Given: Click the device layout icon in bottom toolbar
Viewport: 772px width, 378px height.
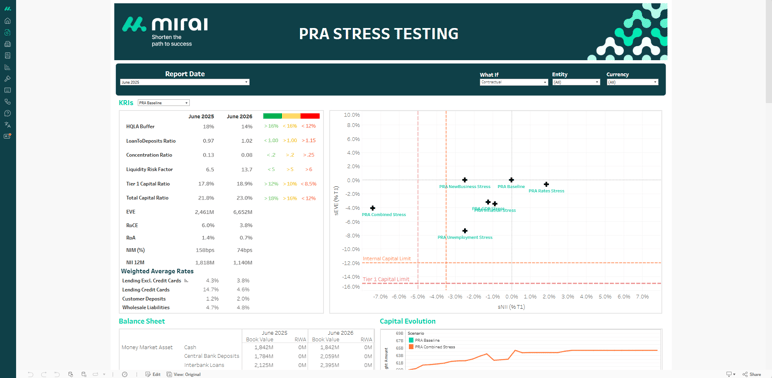Looking at the screenshot, I should coord(96,374).
